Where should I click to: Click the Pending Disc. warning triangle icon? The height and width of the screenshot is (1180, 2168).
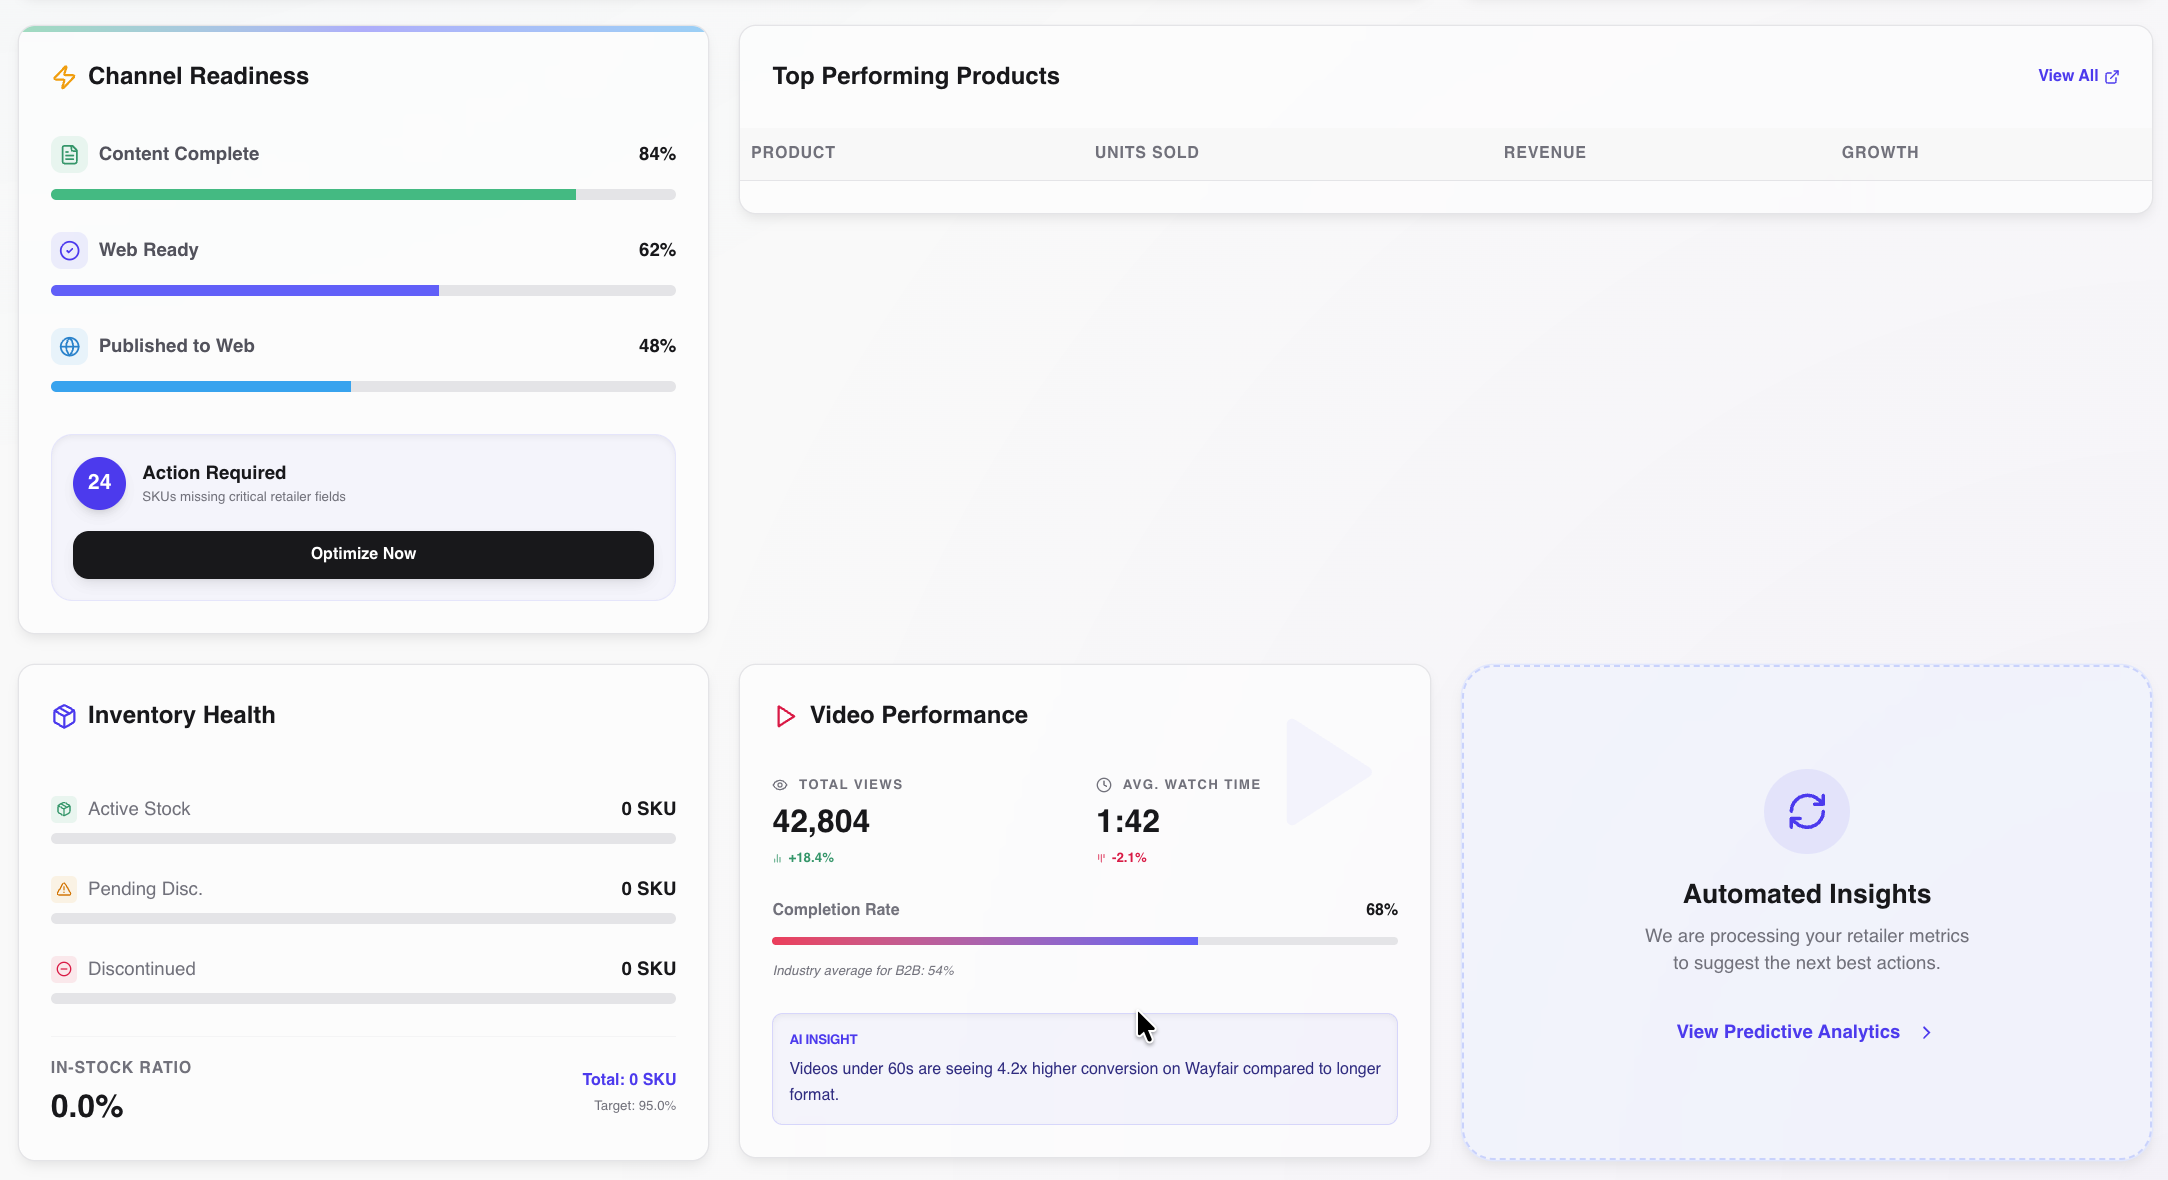pos(64,889)
